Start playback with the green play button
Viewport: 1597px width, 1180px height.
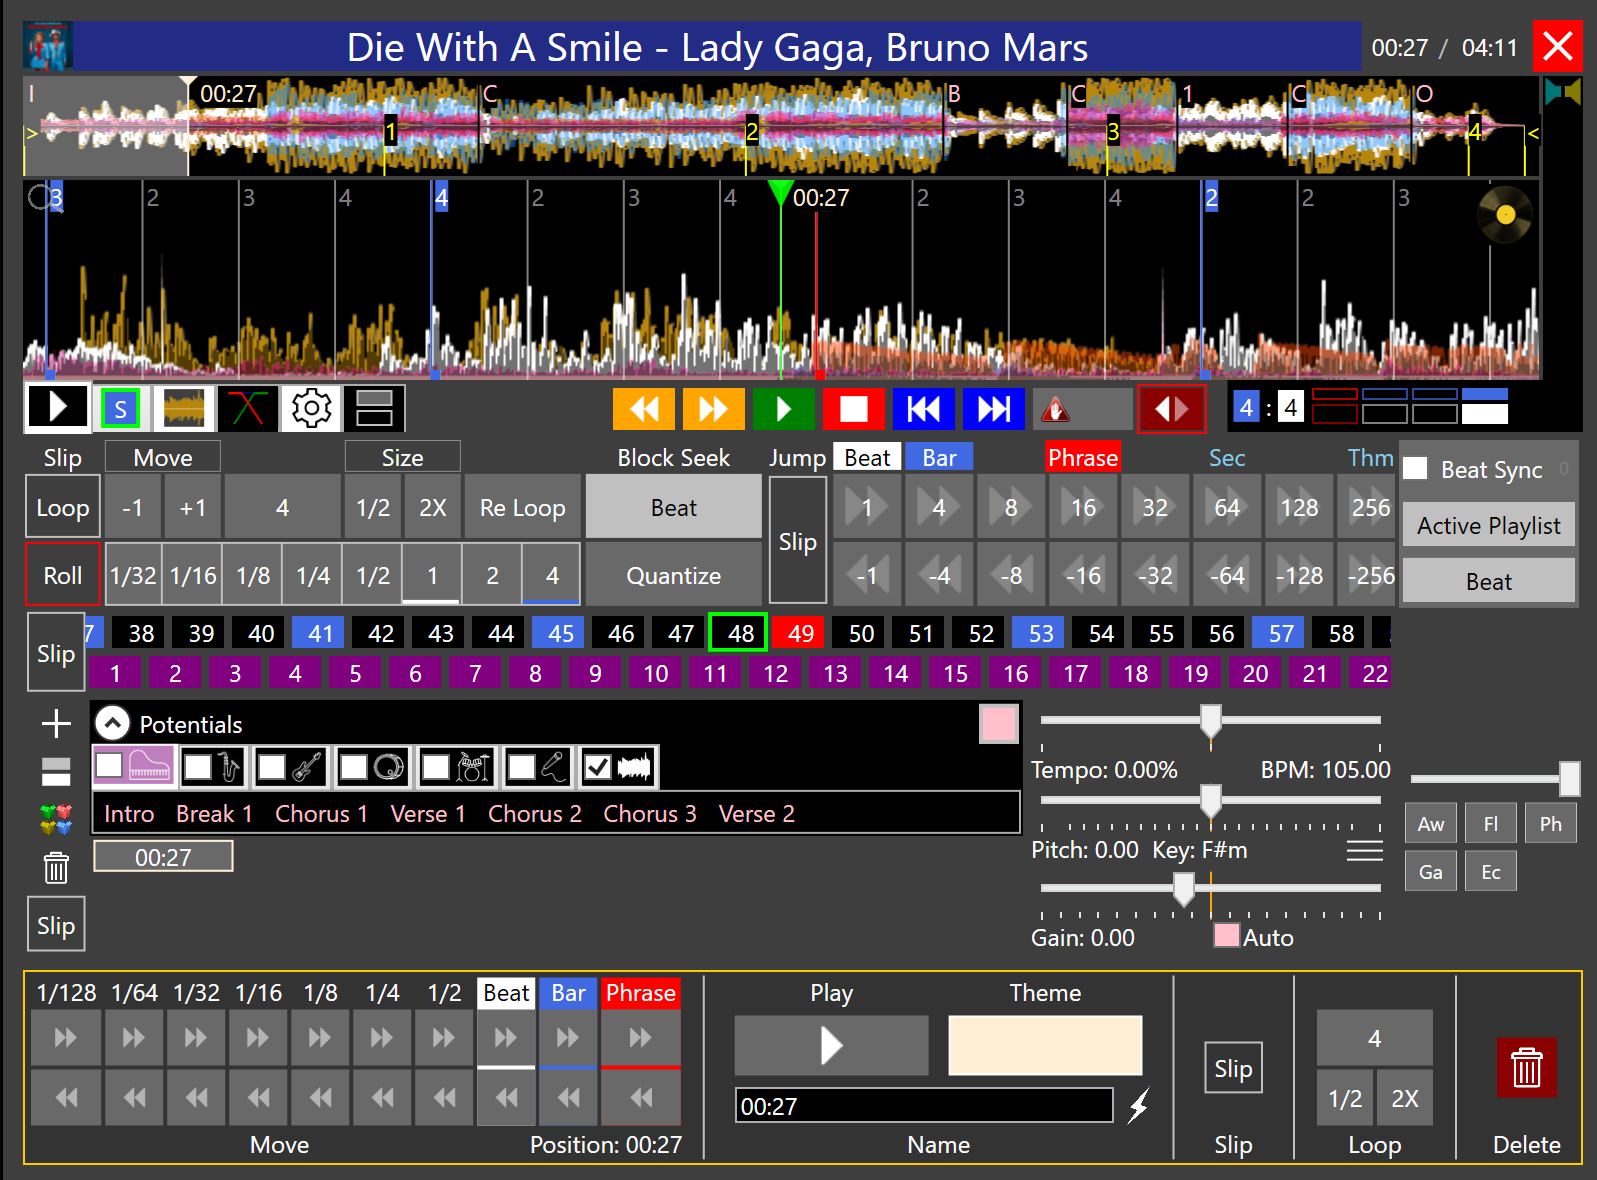point(784,408)
